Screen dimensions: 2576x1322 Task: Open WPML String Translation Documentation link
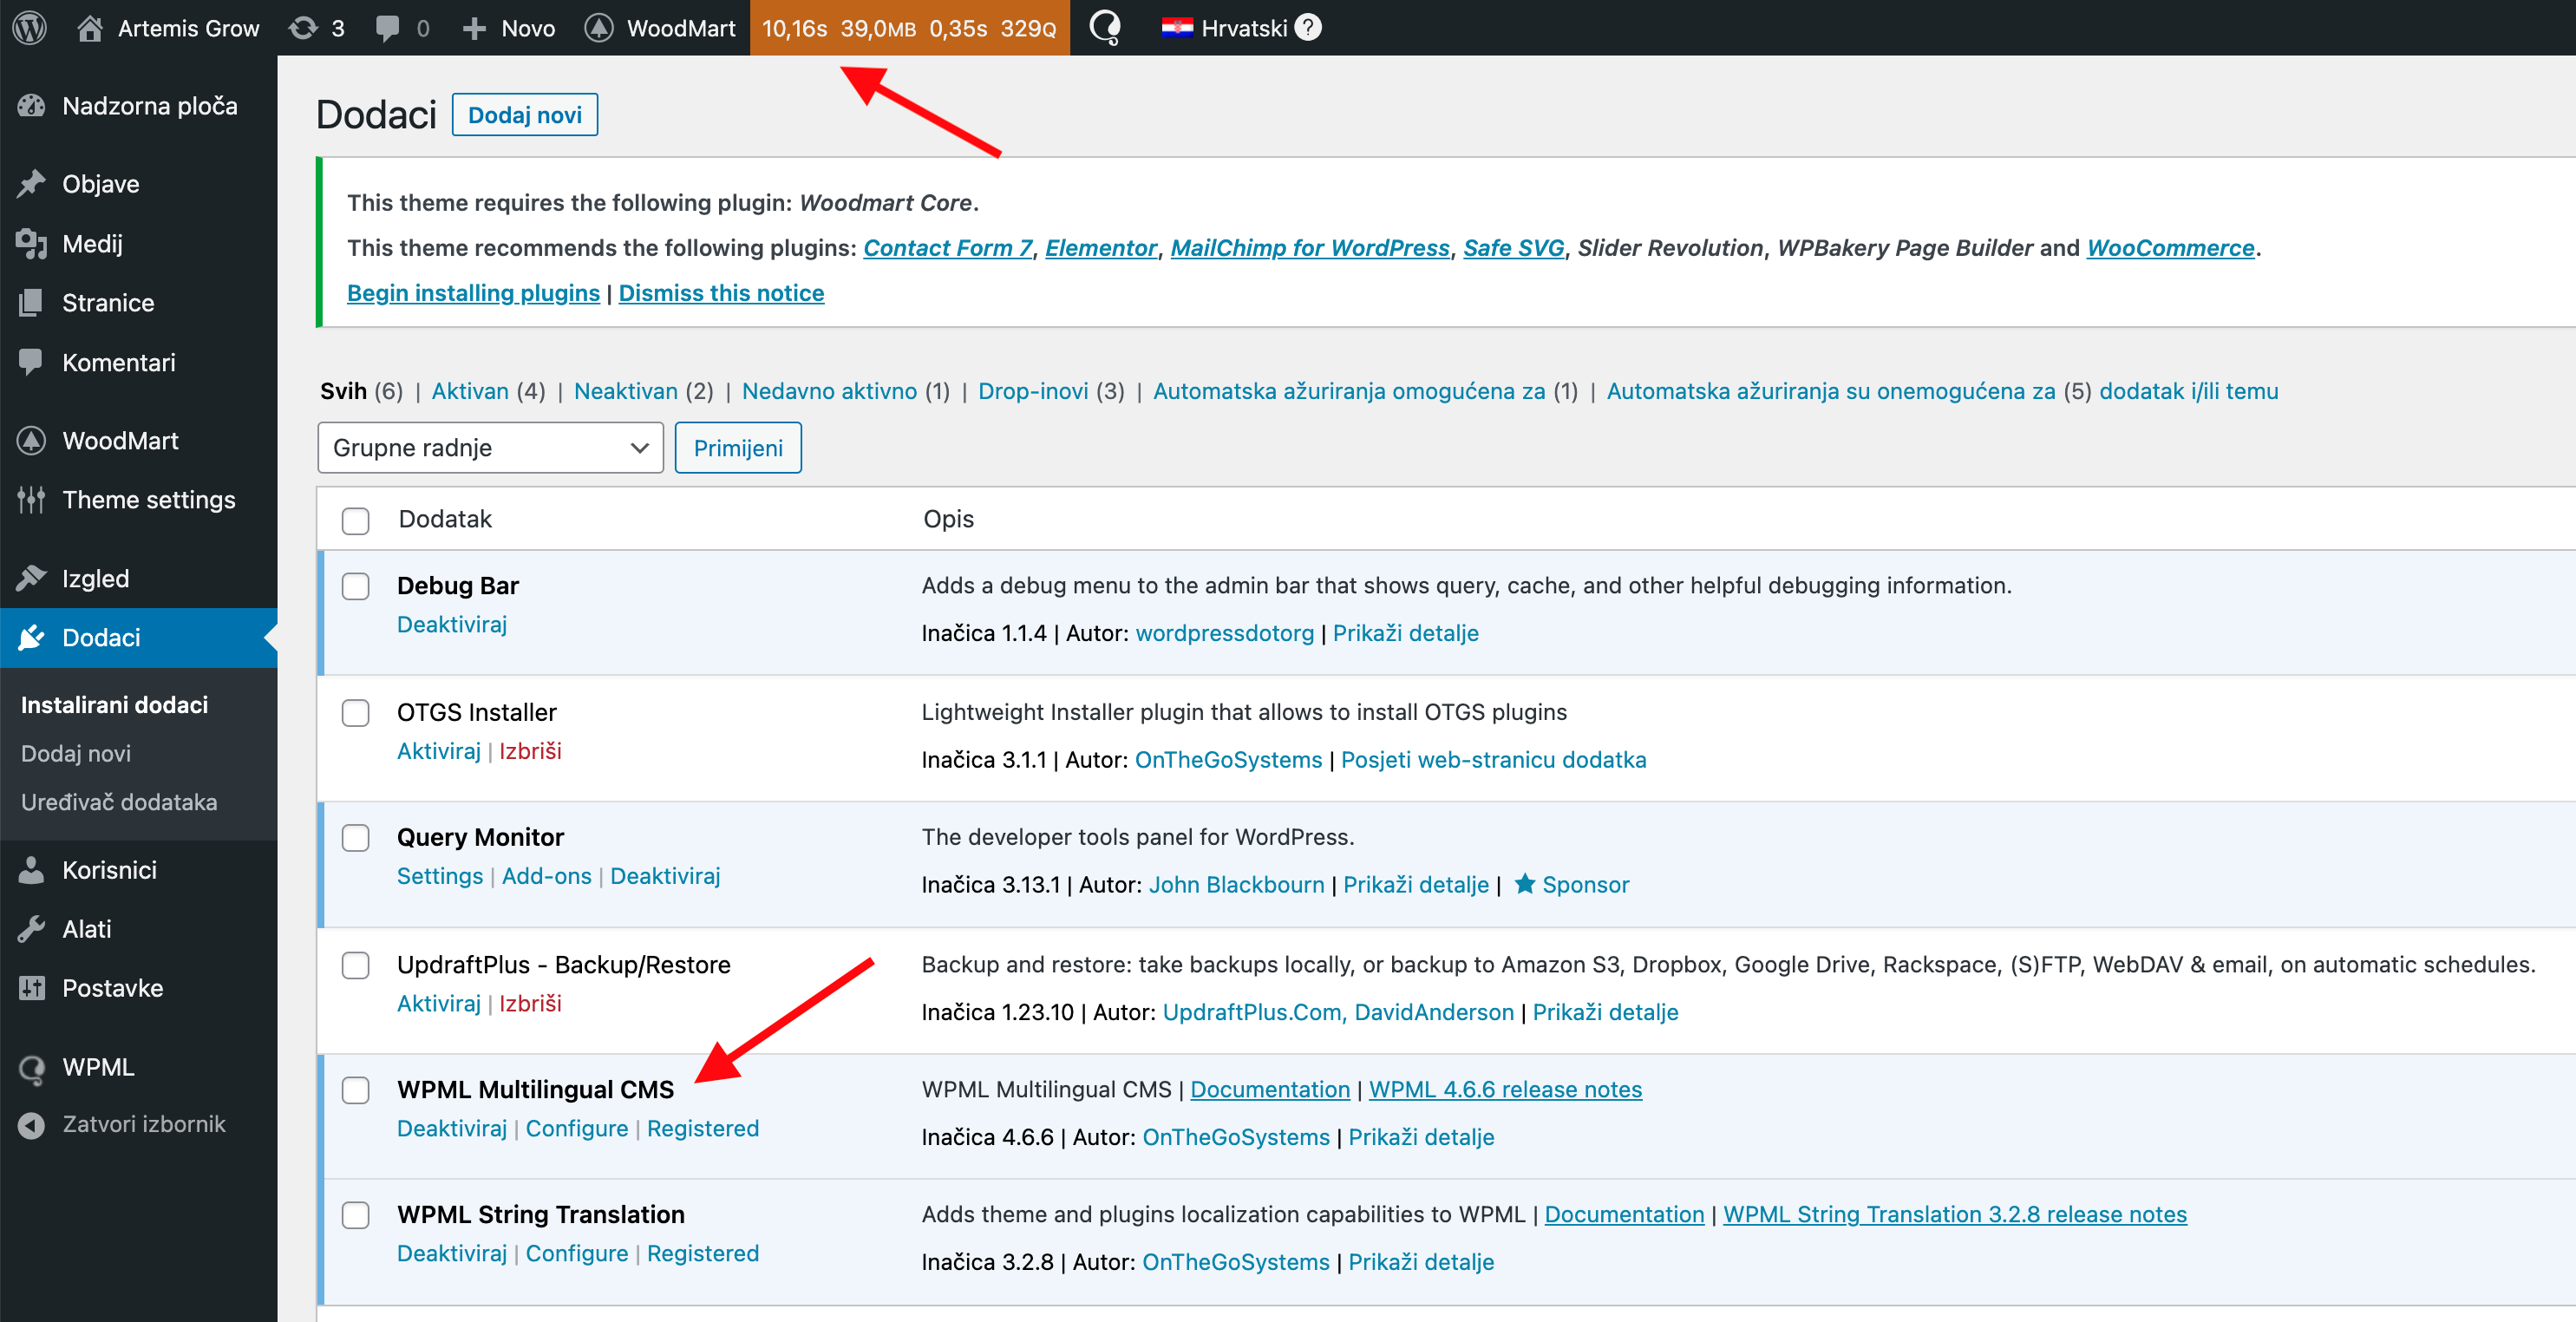[x=1624, y=1214]
